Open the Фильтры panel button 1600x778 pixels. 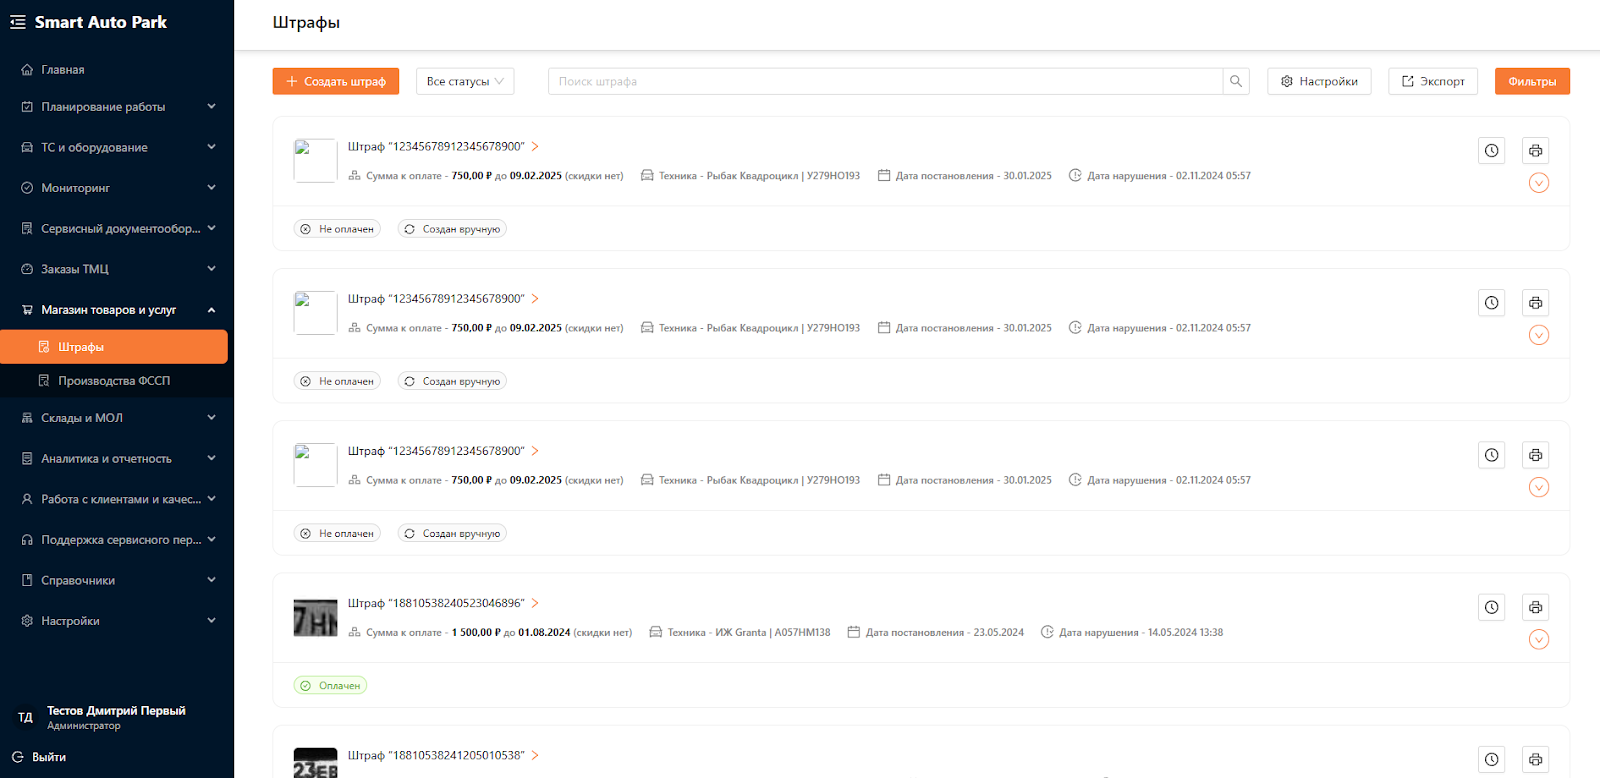pos(1532,81)
